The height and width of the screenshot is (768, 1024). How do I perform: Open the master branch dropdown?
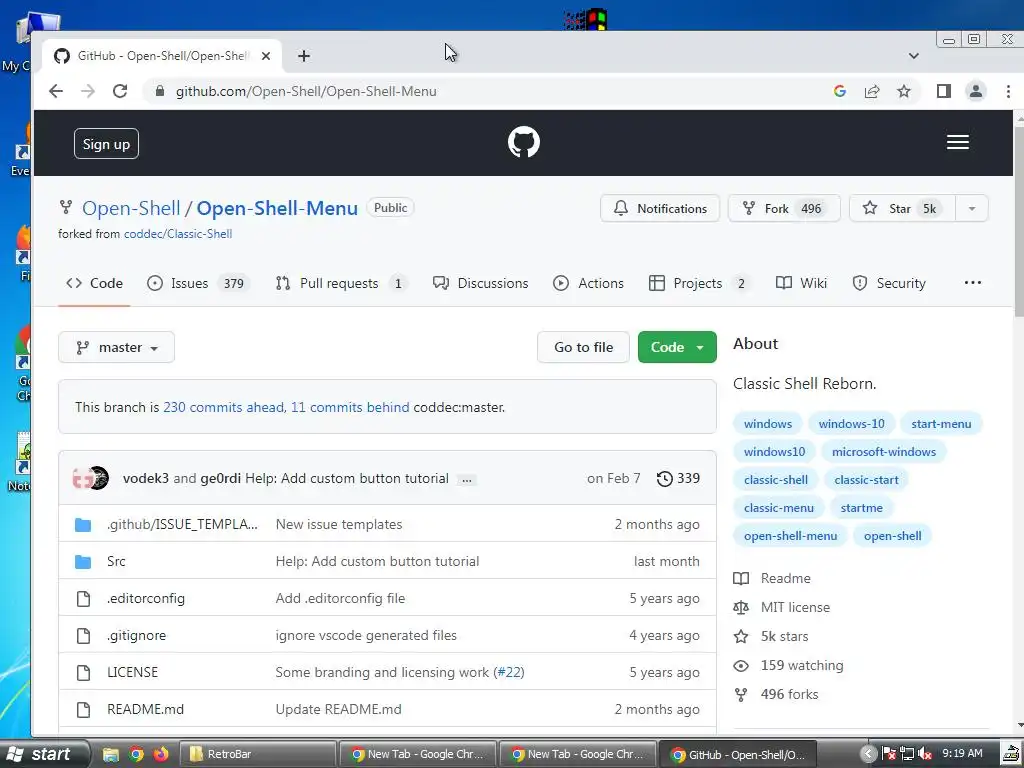pyautogui.click(x=116, y=347)
